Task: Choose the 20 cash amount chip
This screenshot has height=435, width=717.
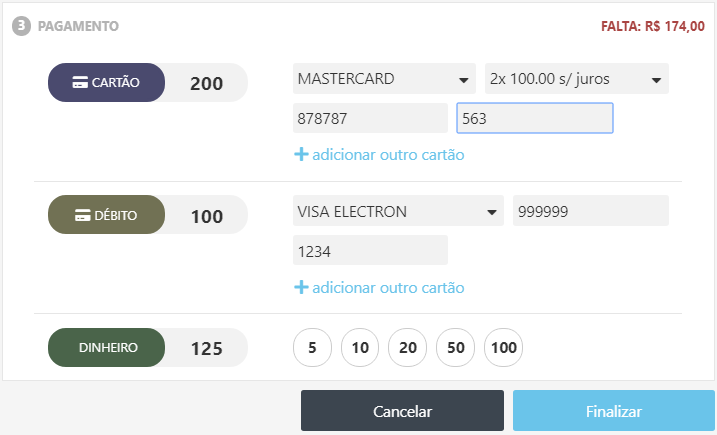Action: 408,348
